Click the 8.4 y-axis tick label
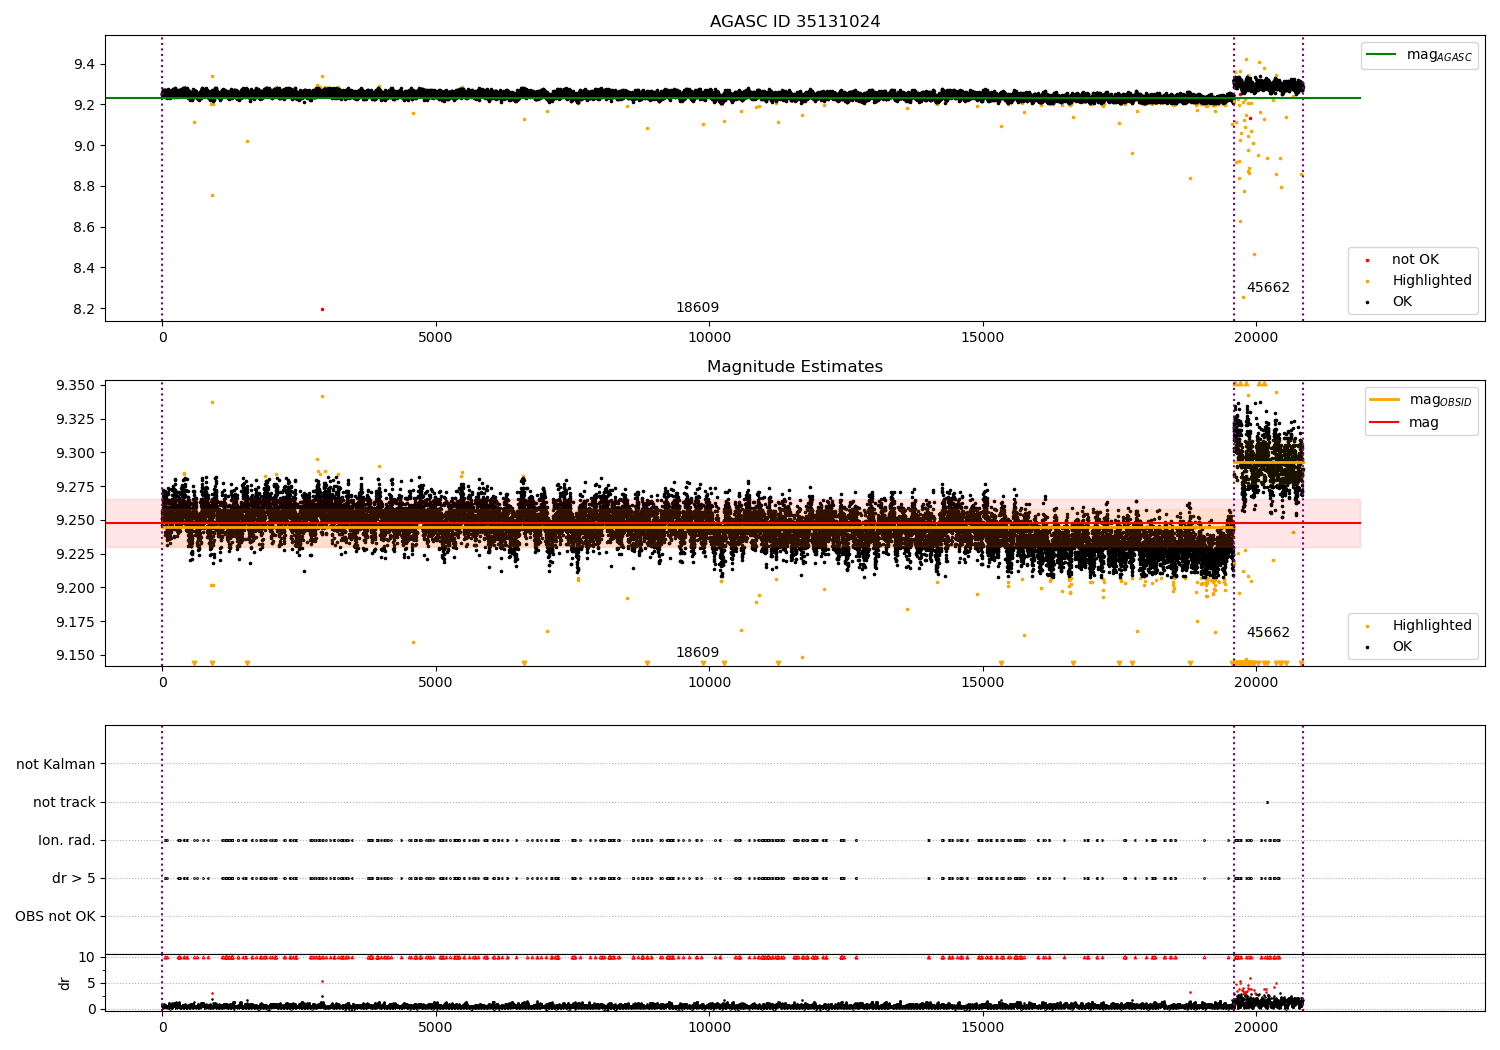 [84, 268]
